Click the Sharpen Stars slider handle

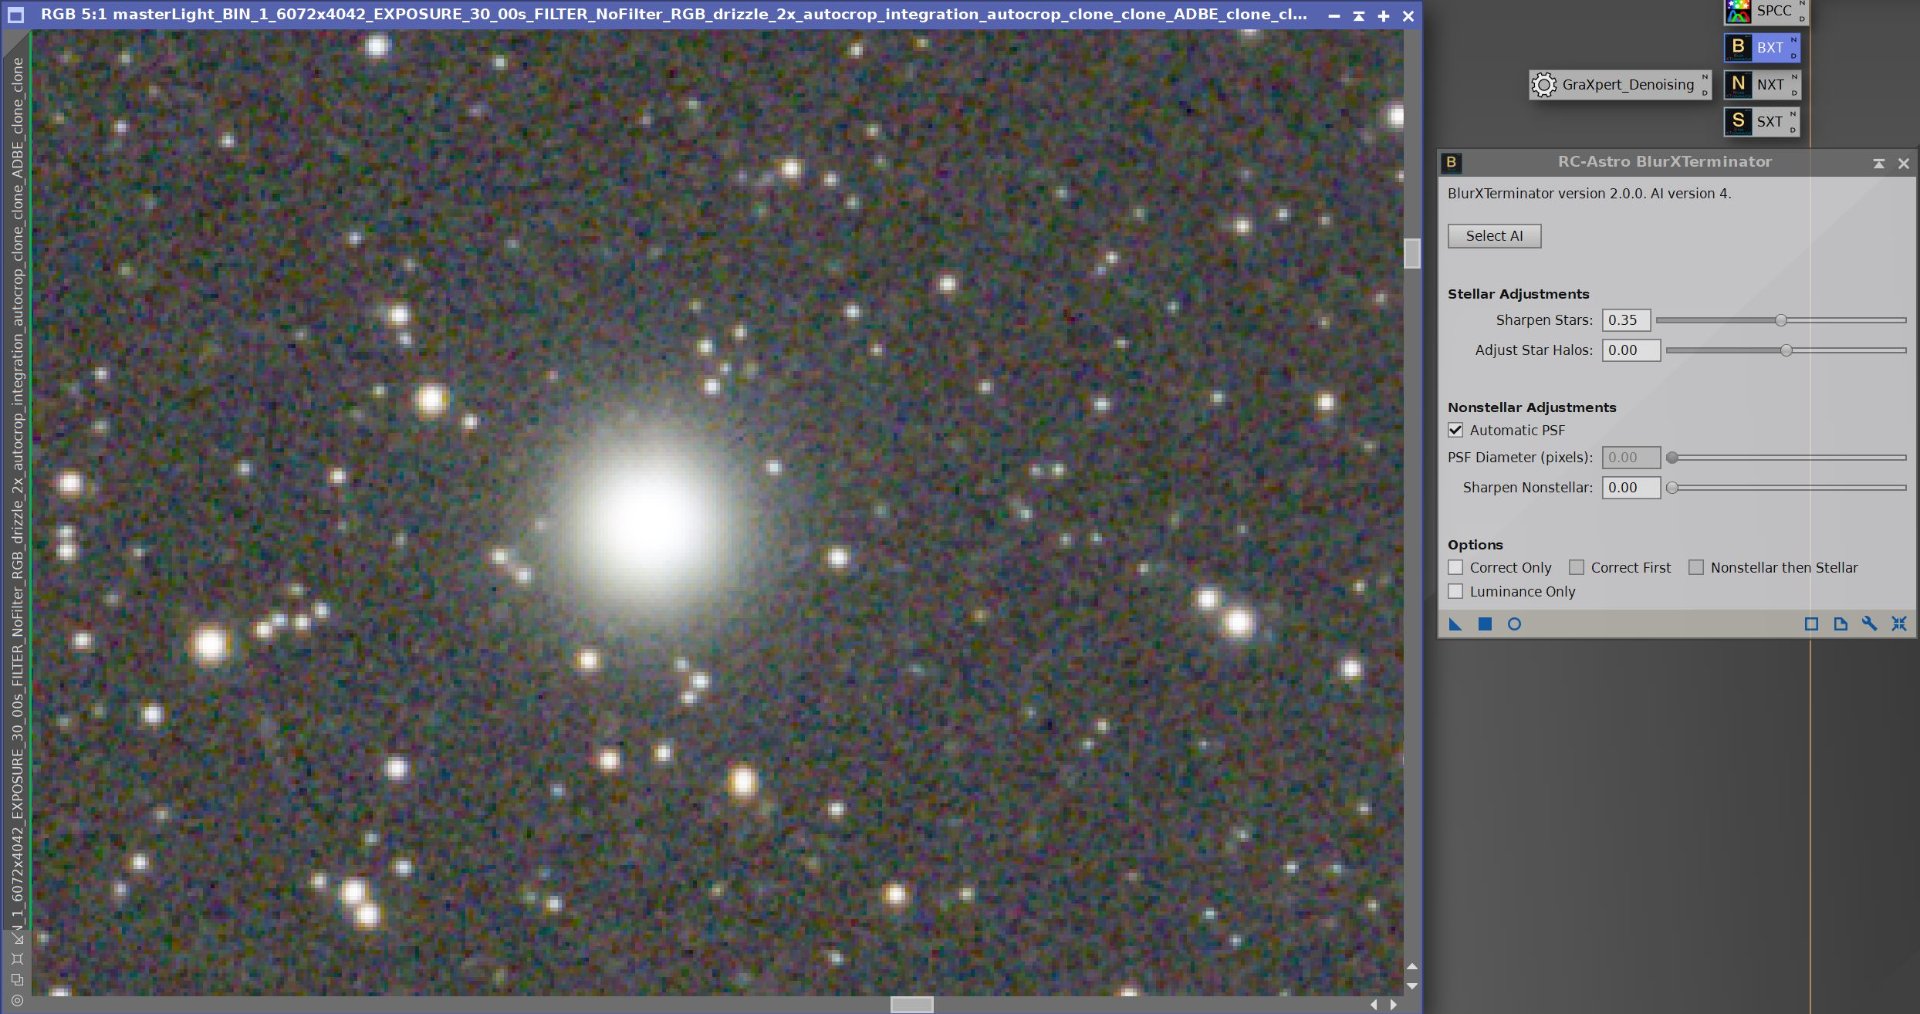[x=1781, y=320]
